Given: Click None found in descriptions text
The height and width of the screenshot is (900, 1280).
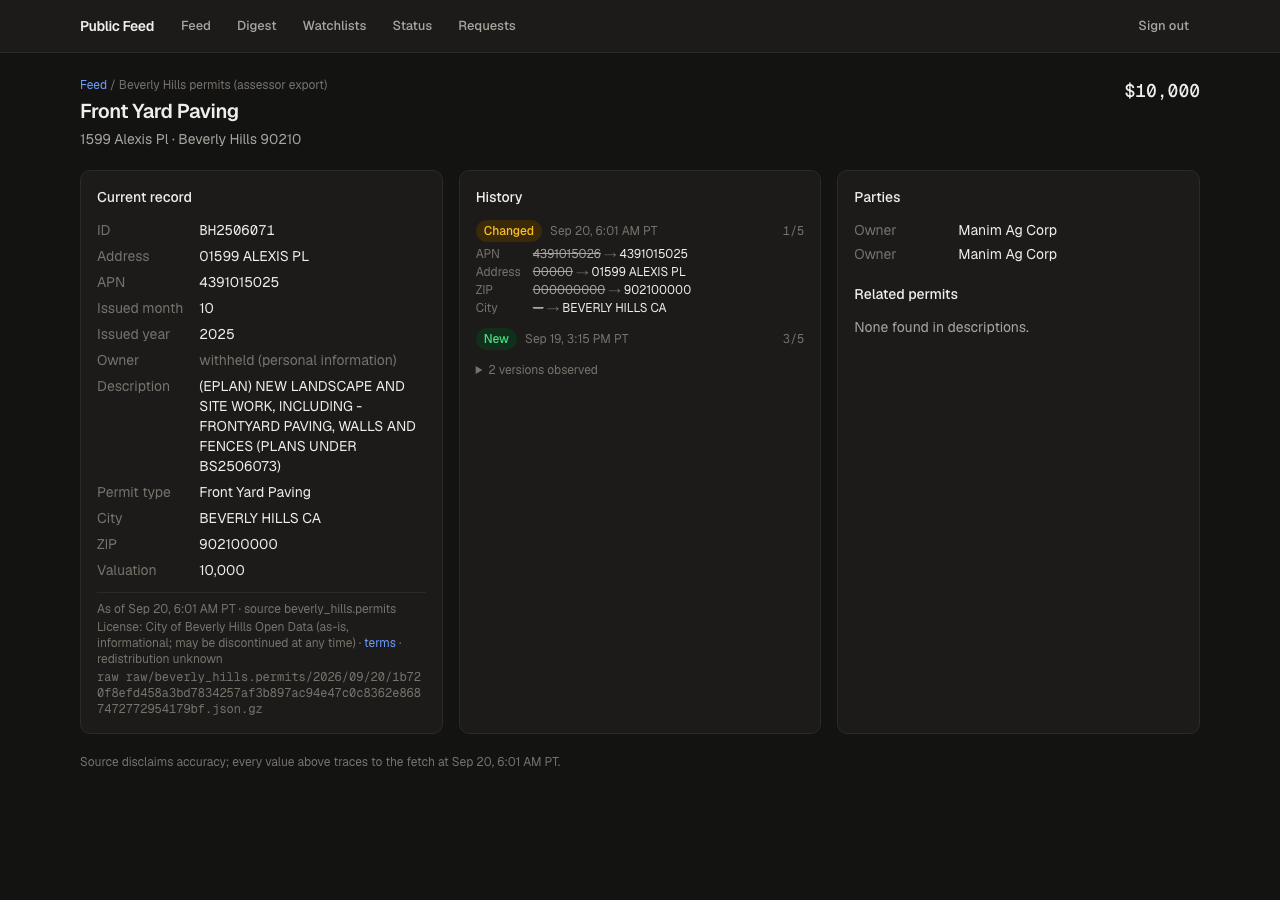Looking at the screenshot, I should pyautogui.click(x=941, y=327).
